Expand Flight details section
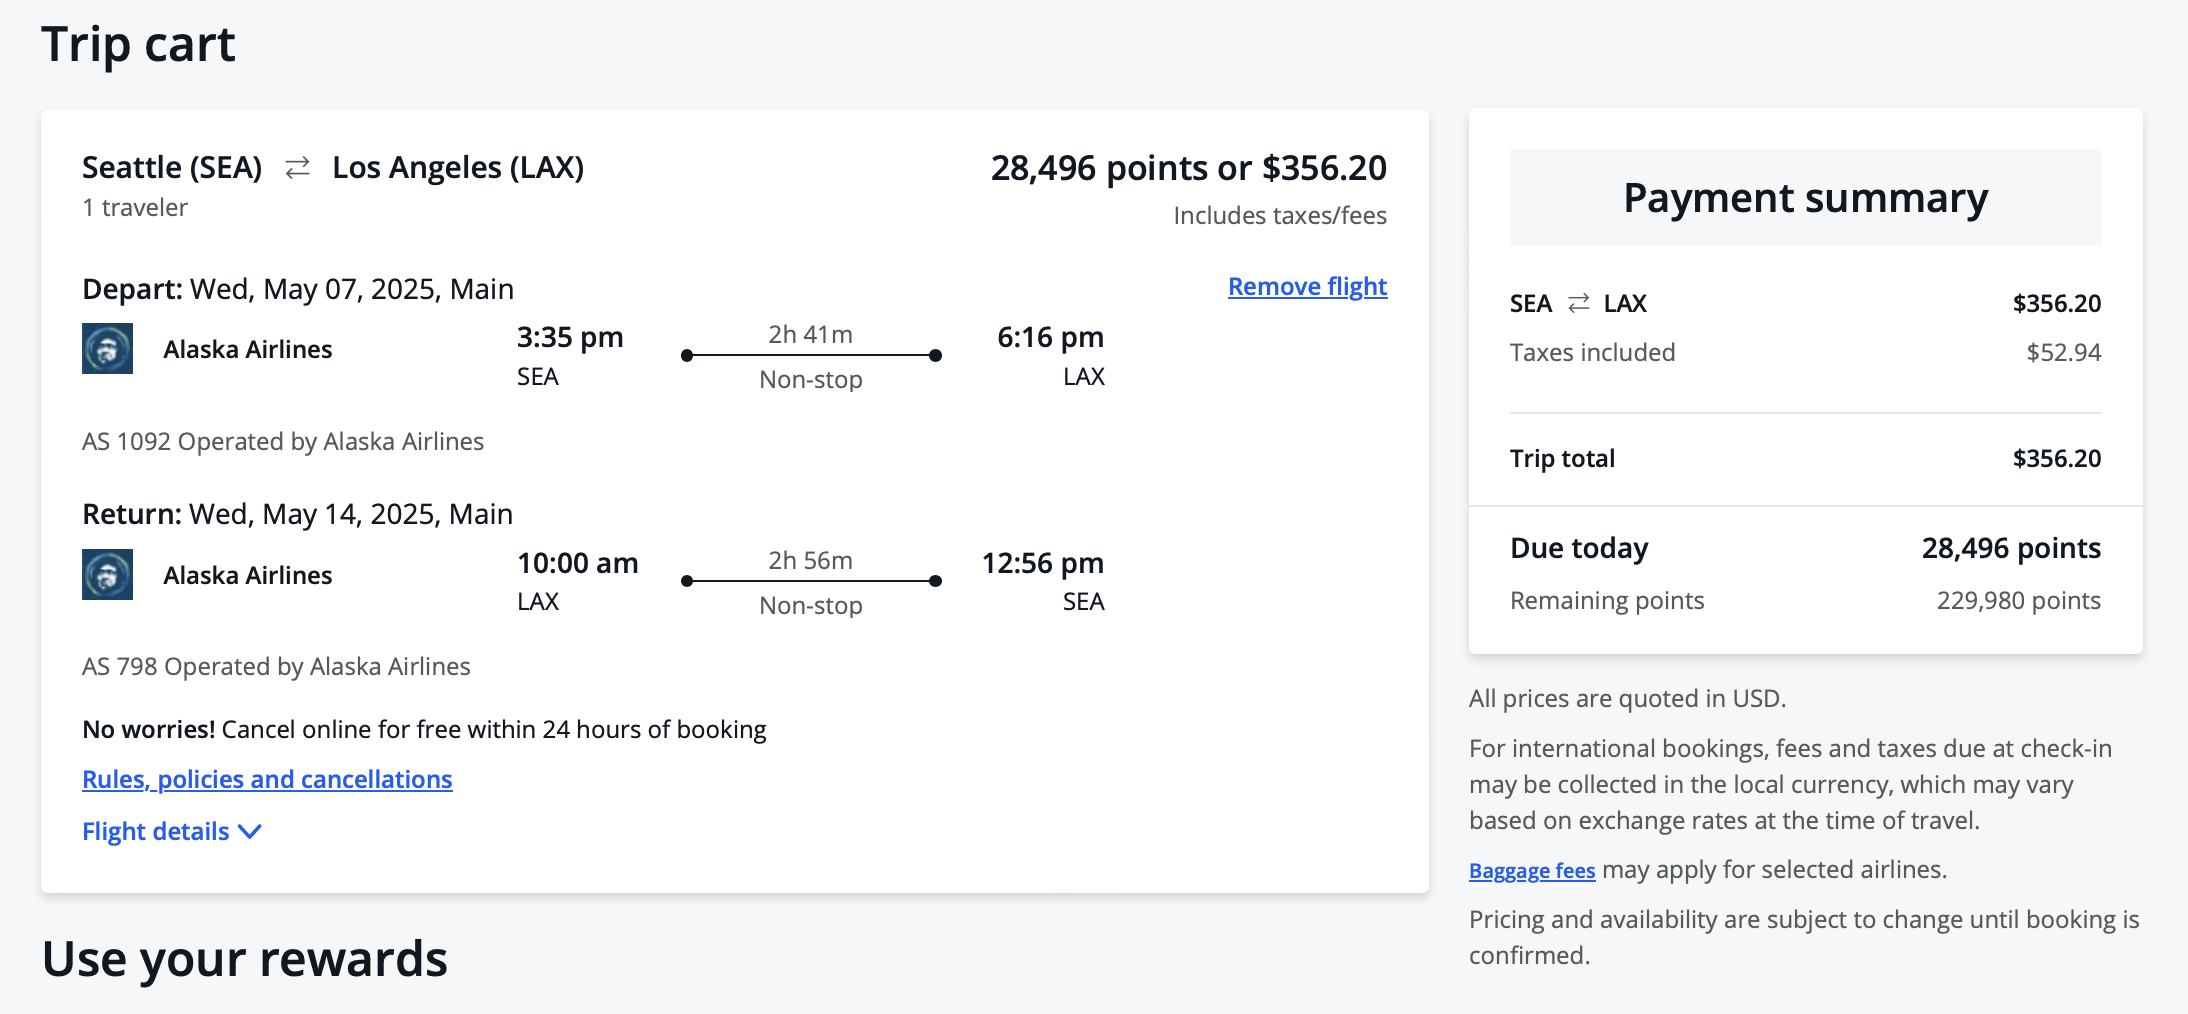Viewport: 2188px width, 1014px height. tap(172, 831)
